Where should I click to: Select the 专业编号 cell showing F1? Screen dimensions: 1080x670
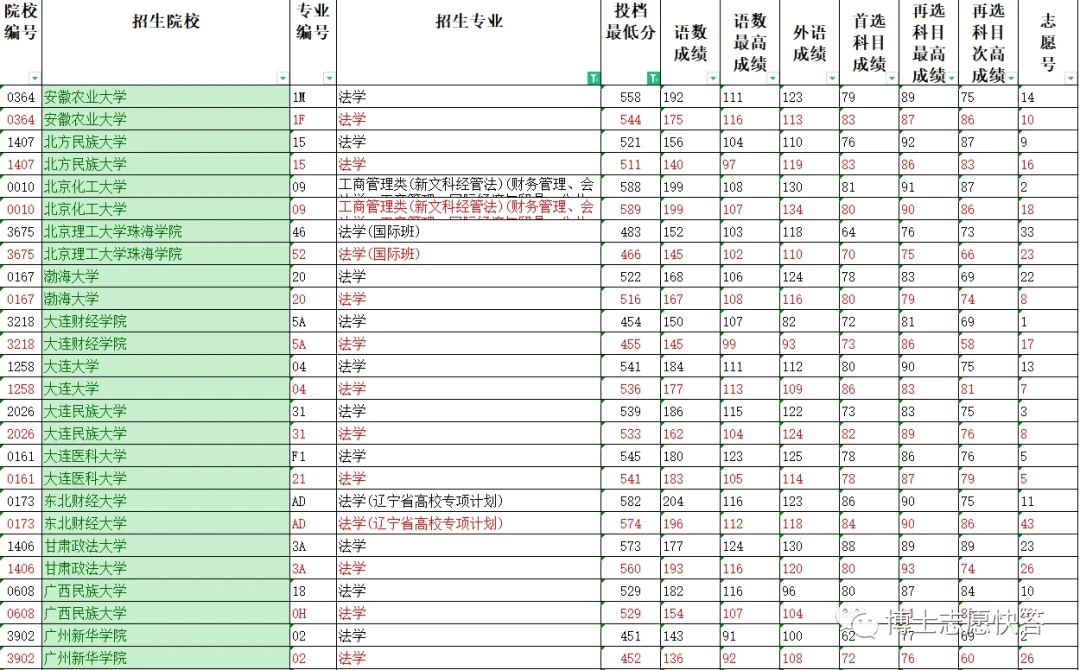pyautogui.click(x=313, y=457)
